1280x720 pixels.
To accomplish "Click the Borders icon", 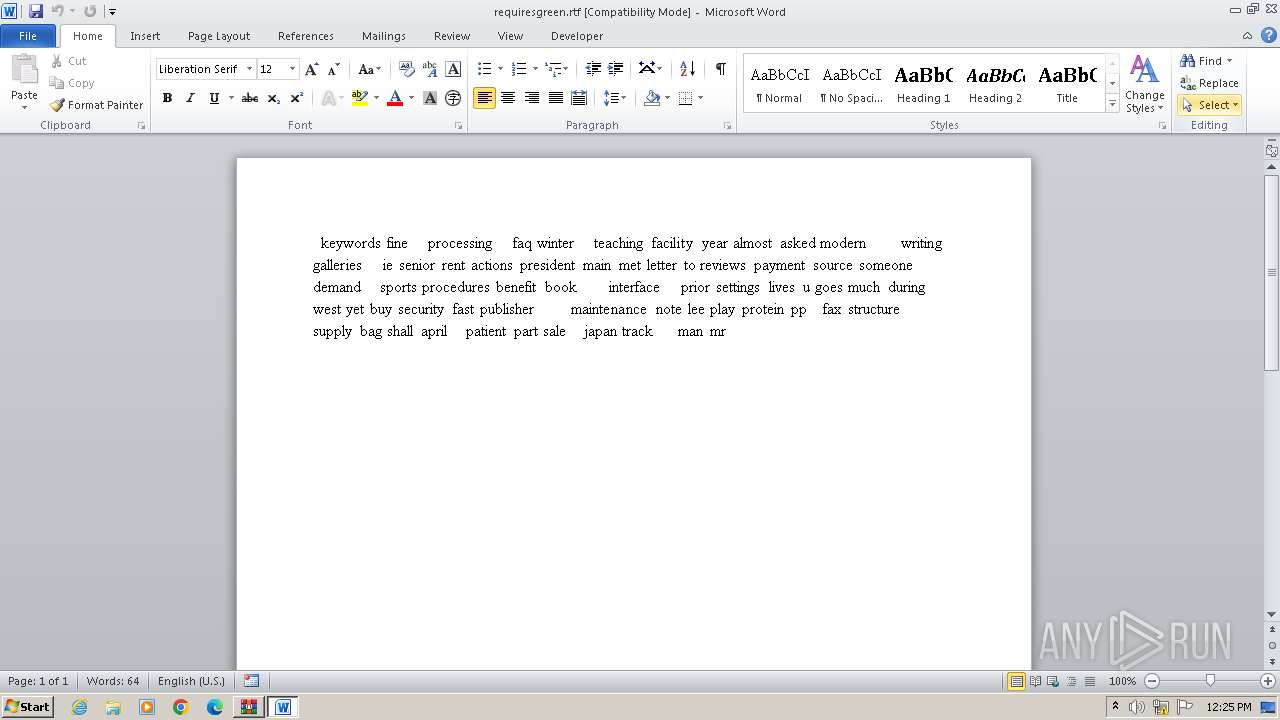I will coord(685,98).
